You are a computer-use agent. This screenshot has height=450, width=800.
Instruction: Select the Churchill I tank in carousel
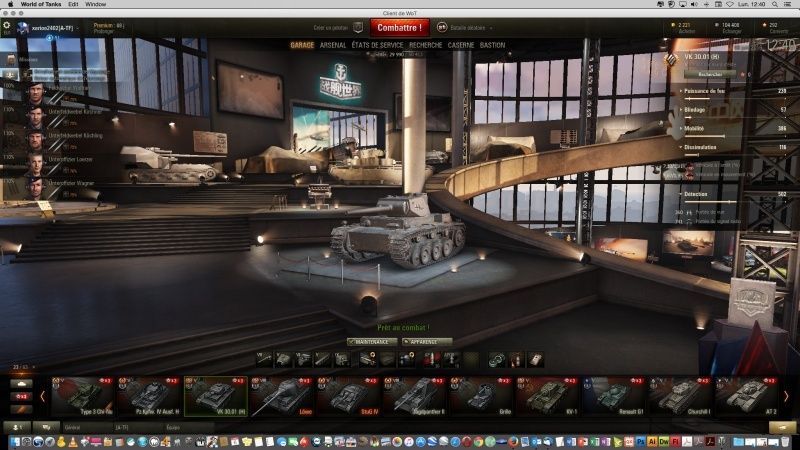coord(680,396)
